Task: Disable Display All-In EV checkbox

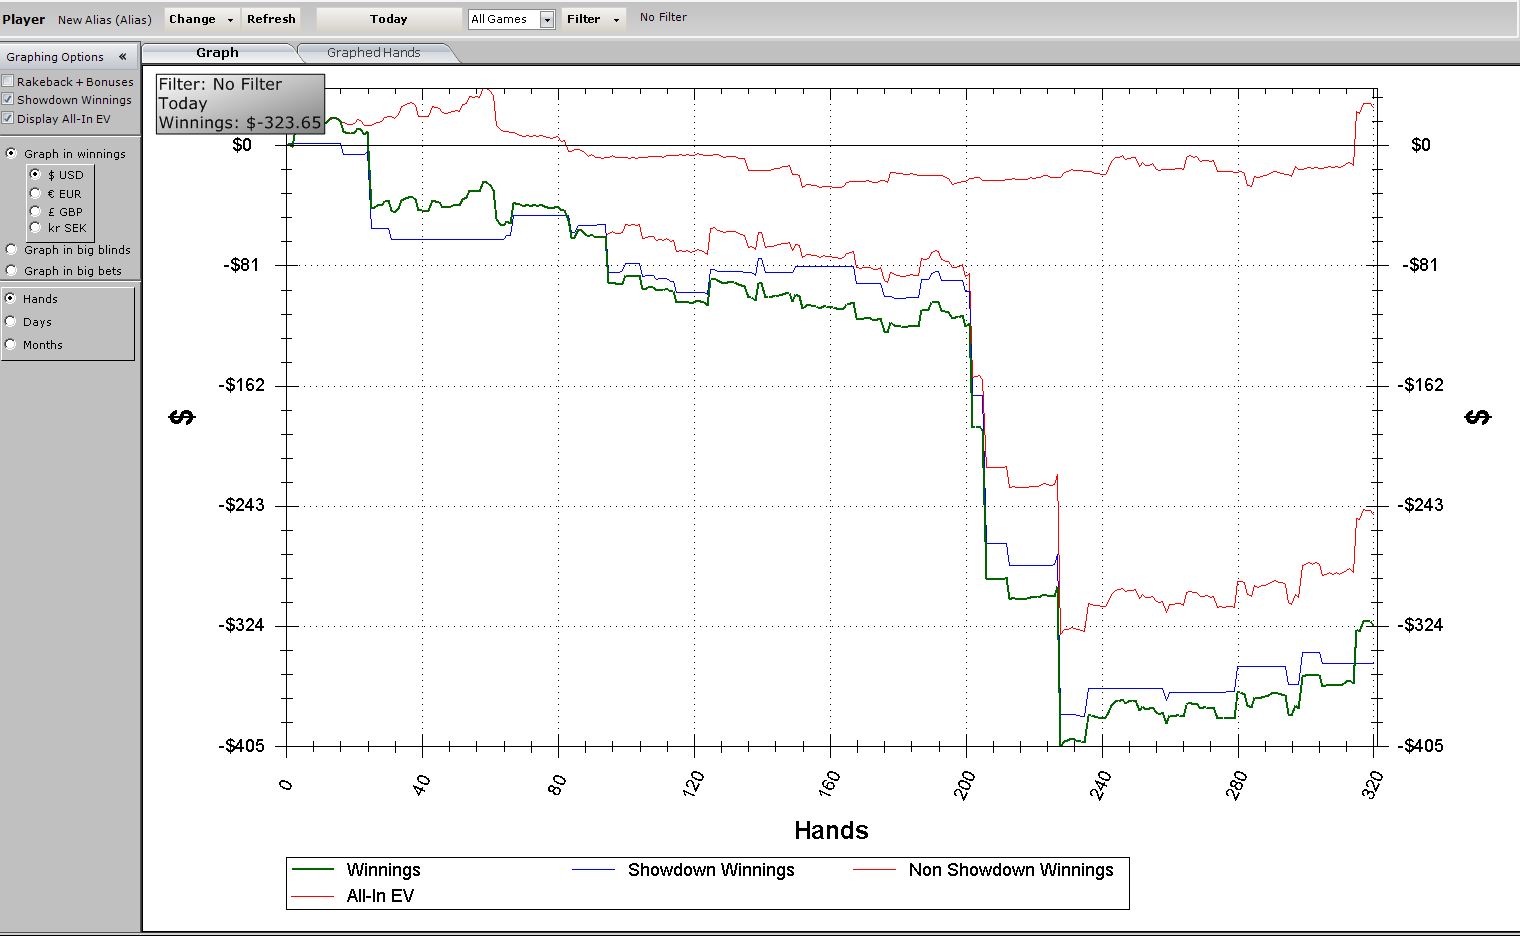Action: 9,119
